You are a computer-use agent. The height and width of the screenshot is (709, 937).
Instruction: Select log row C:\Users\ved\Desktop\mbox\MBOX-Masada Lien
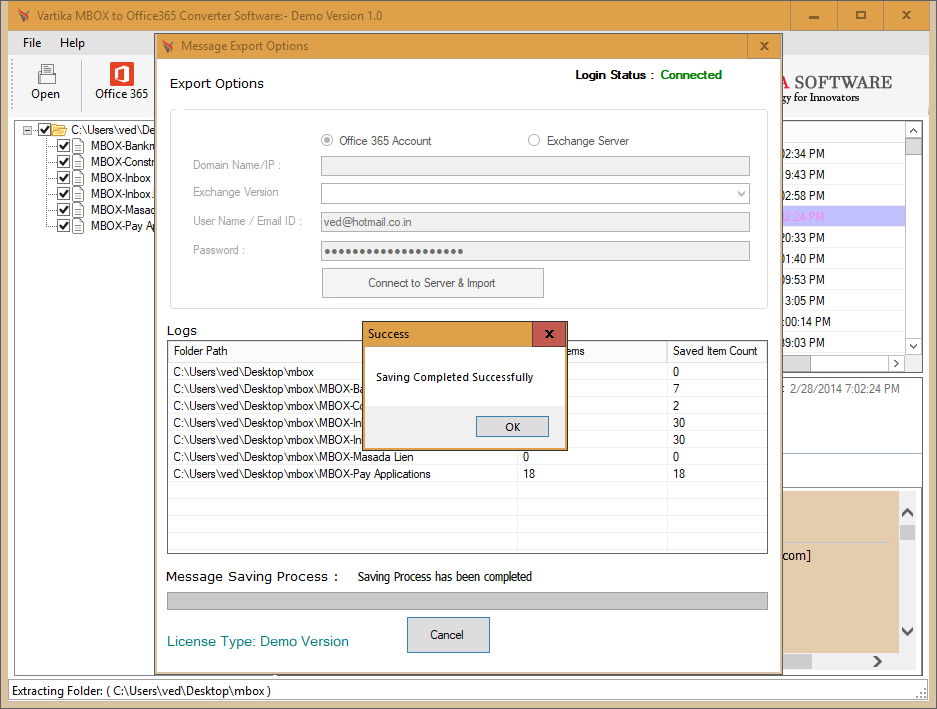tap(467, 457)
